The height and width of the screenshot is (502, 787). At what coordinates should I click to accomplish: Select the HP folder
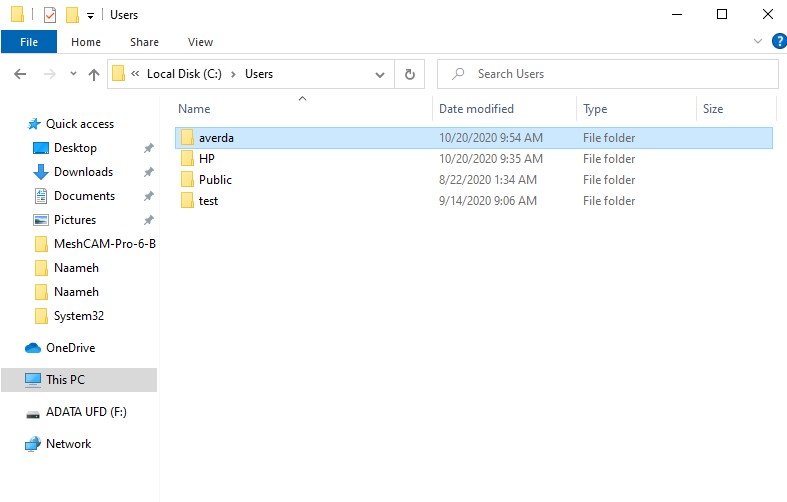[x=474, y=159]
